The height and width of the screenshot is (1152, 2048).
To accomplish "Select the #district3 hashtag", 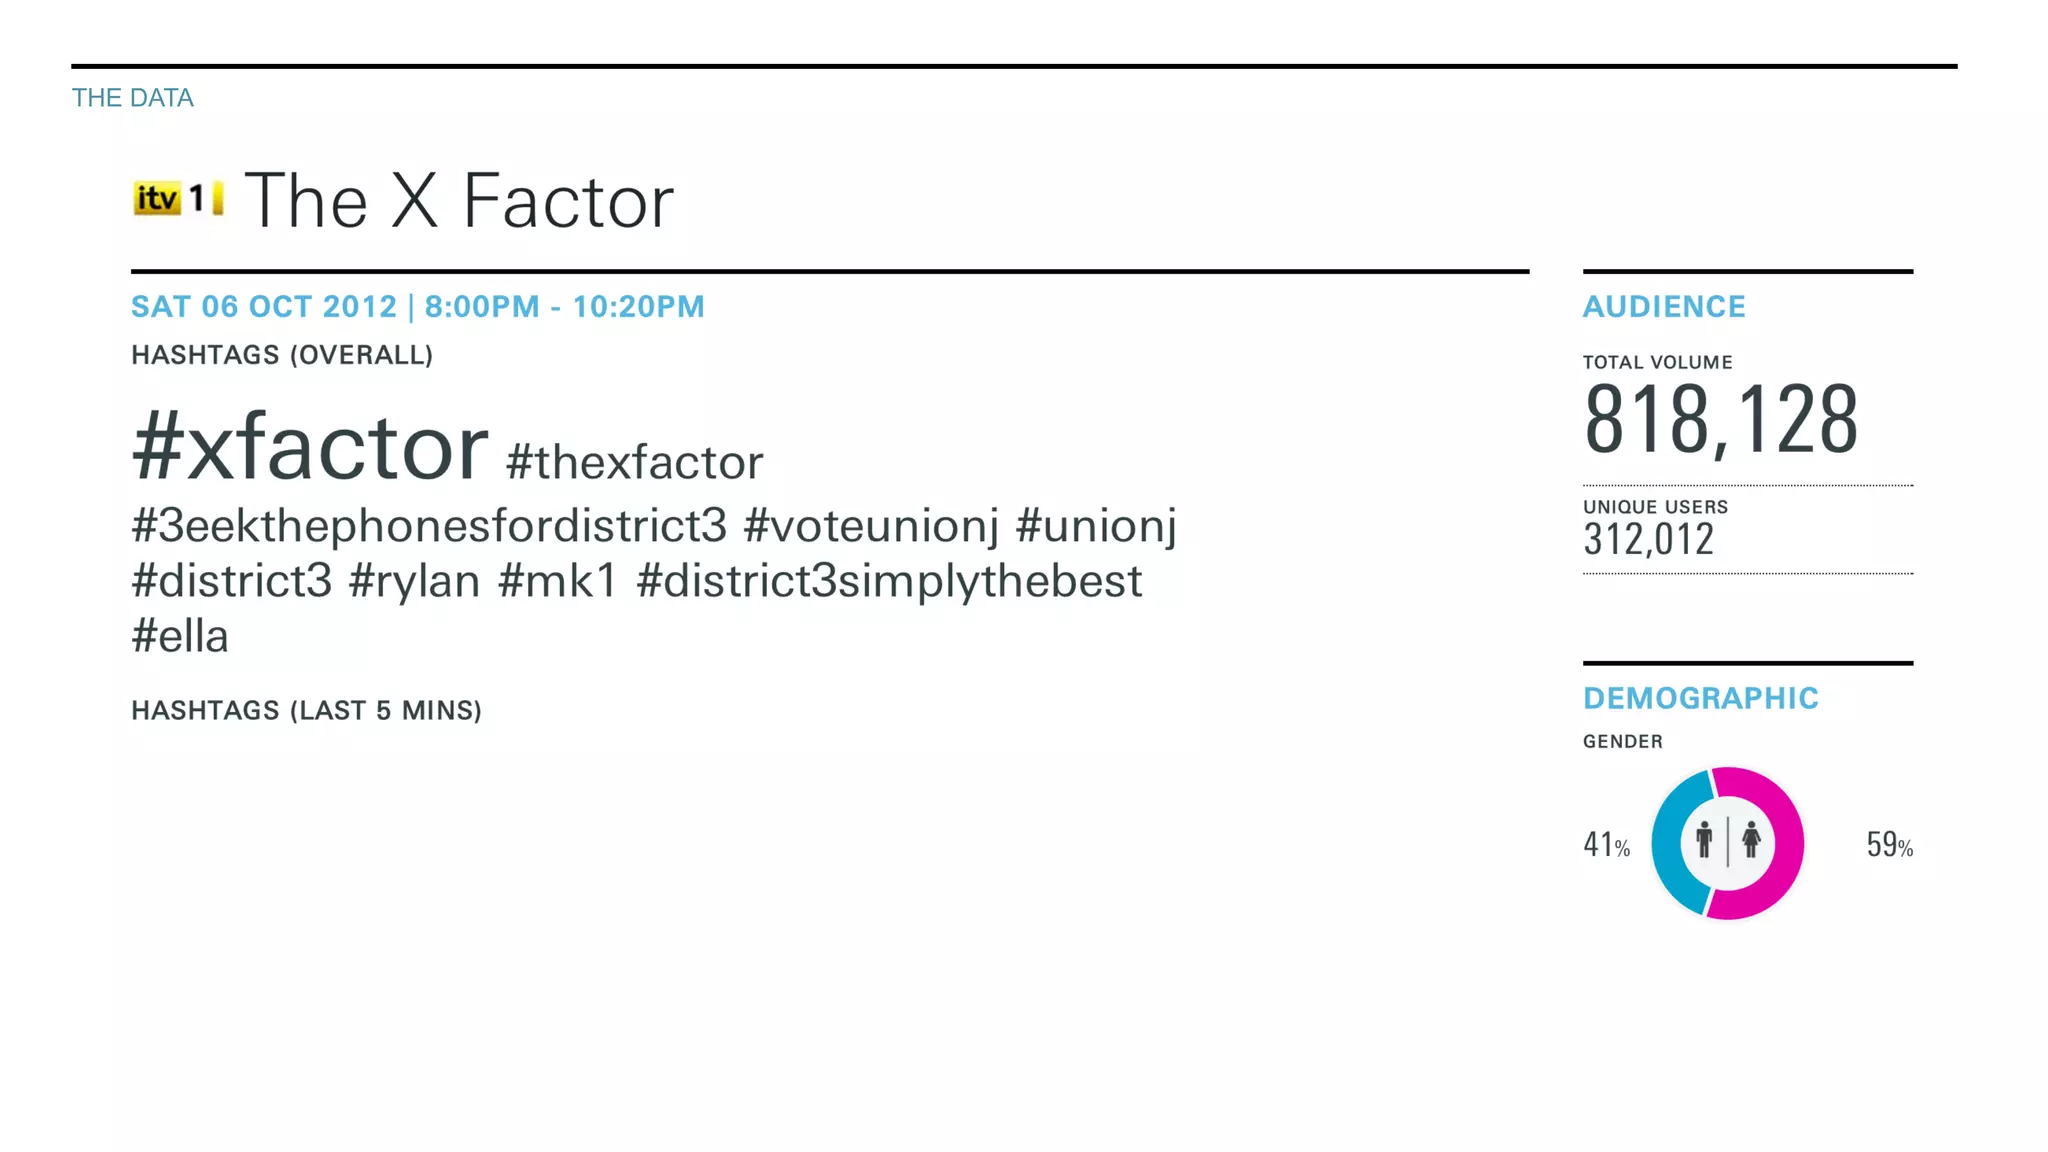I will click(x=232, y=581).
